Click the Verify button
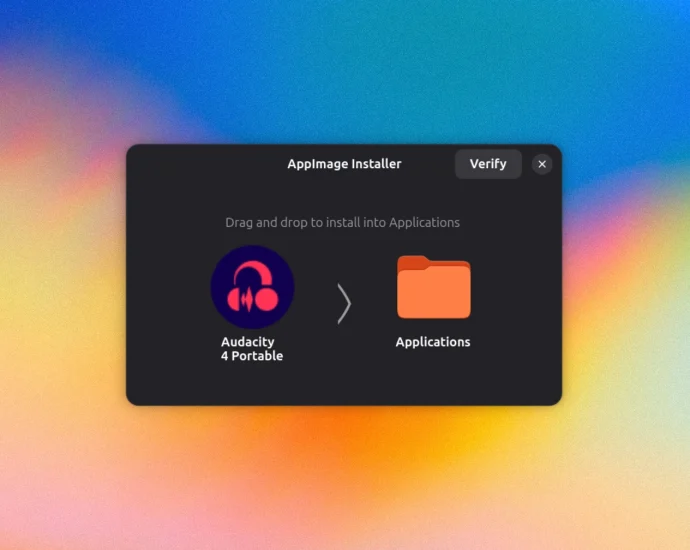This screenshot has height=550, width=690. pyautogui.click(x=488, y=164)
